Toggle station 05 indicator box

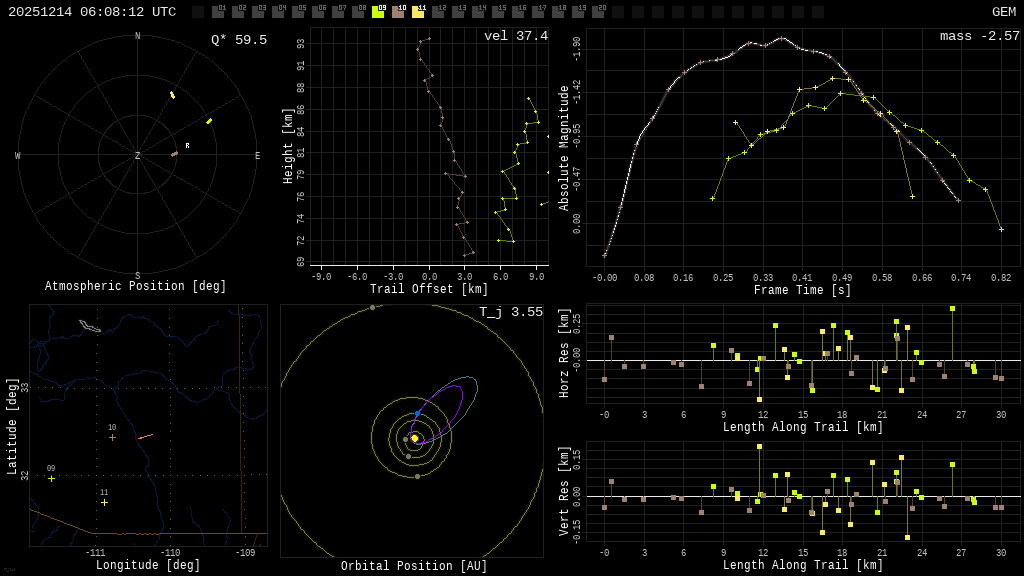pyautogui.click(x=298, y=12)
